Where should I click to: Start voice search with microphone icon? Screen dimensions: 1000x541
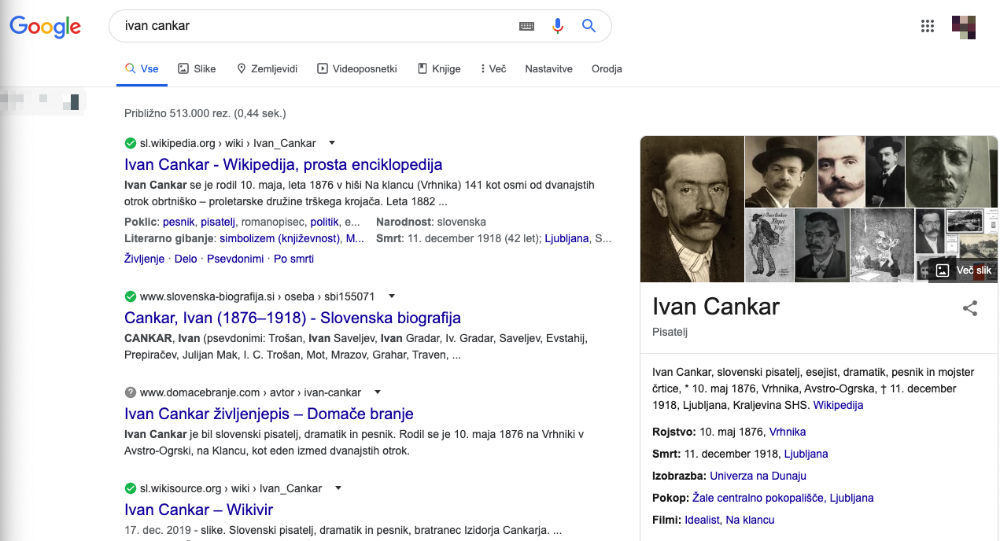point(557,26)
